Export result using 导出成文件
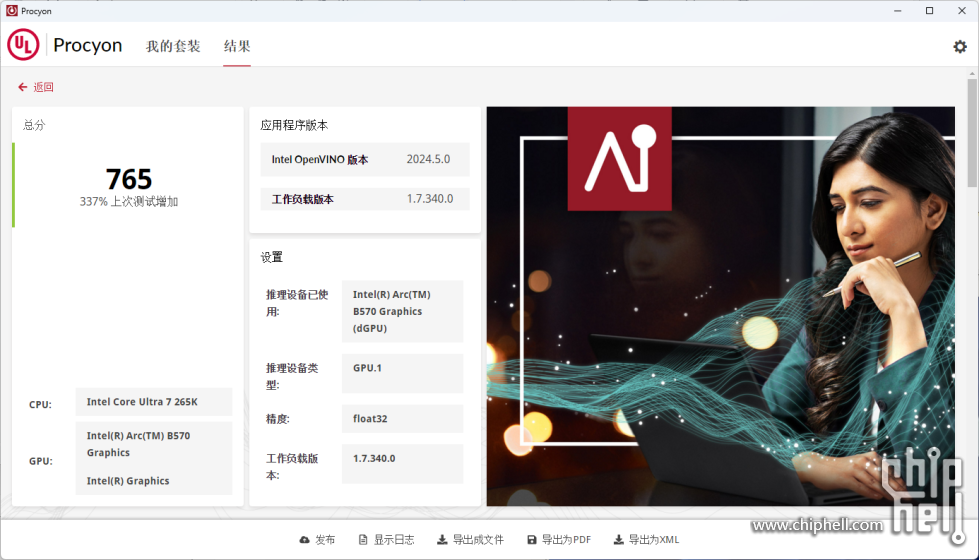 (478, 539)
